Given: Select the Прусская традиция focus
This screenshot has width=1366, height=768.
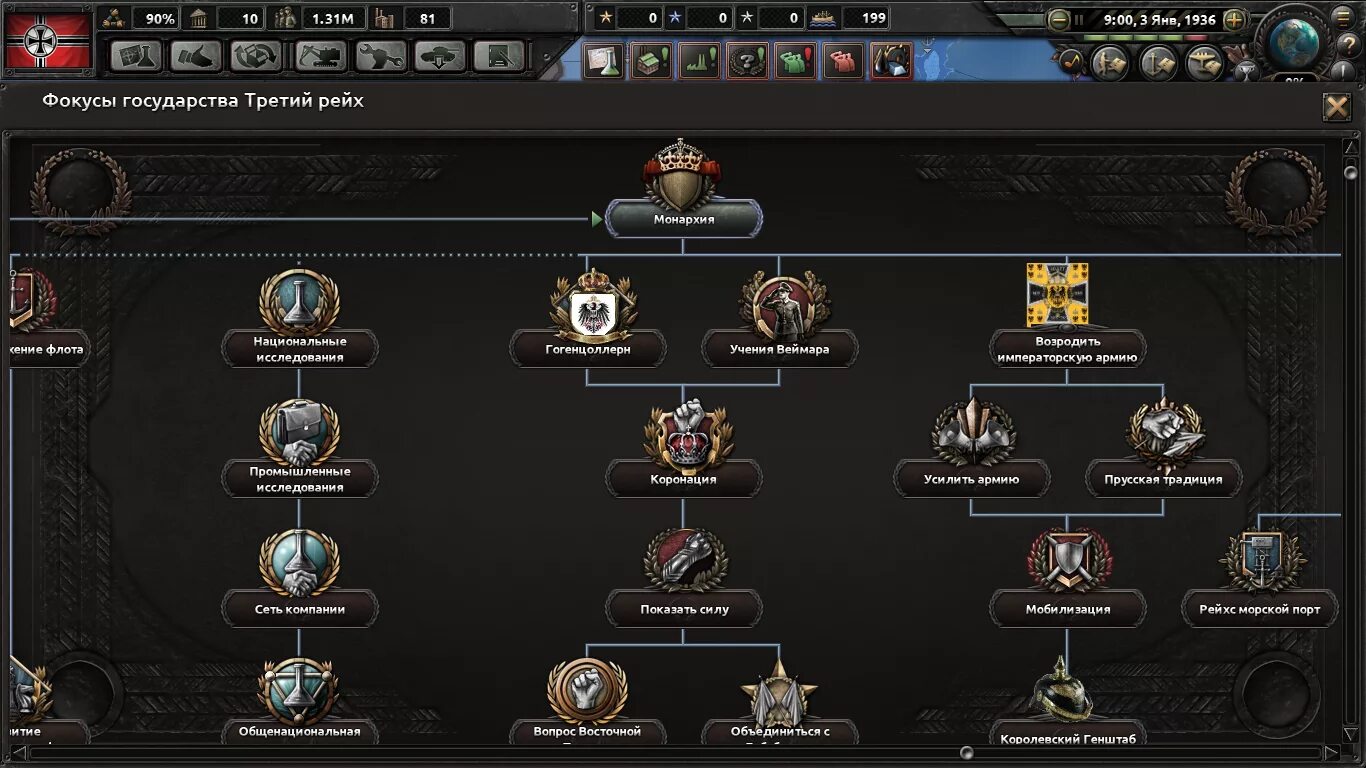Looking at the screenshot, I should click(1164, 479).
